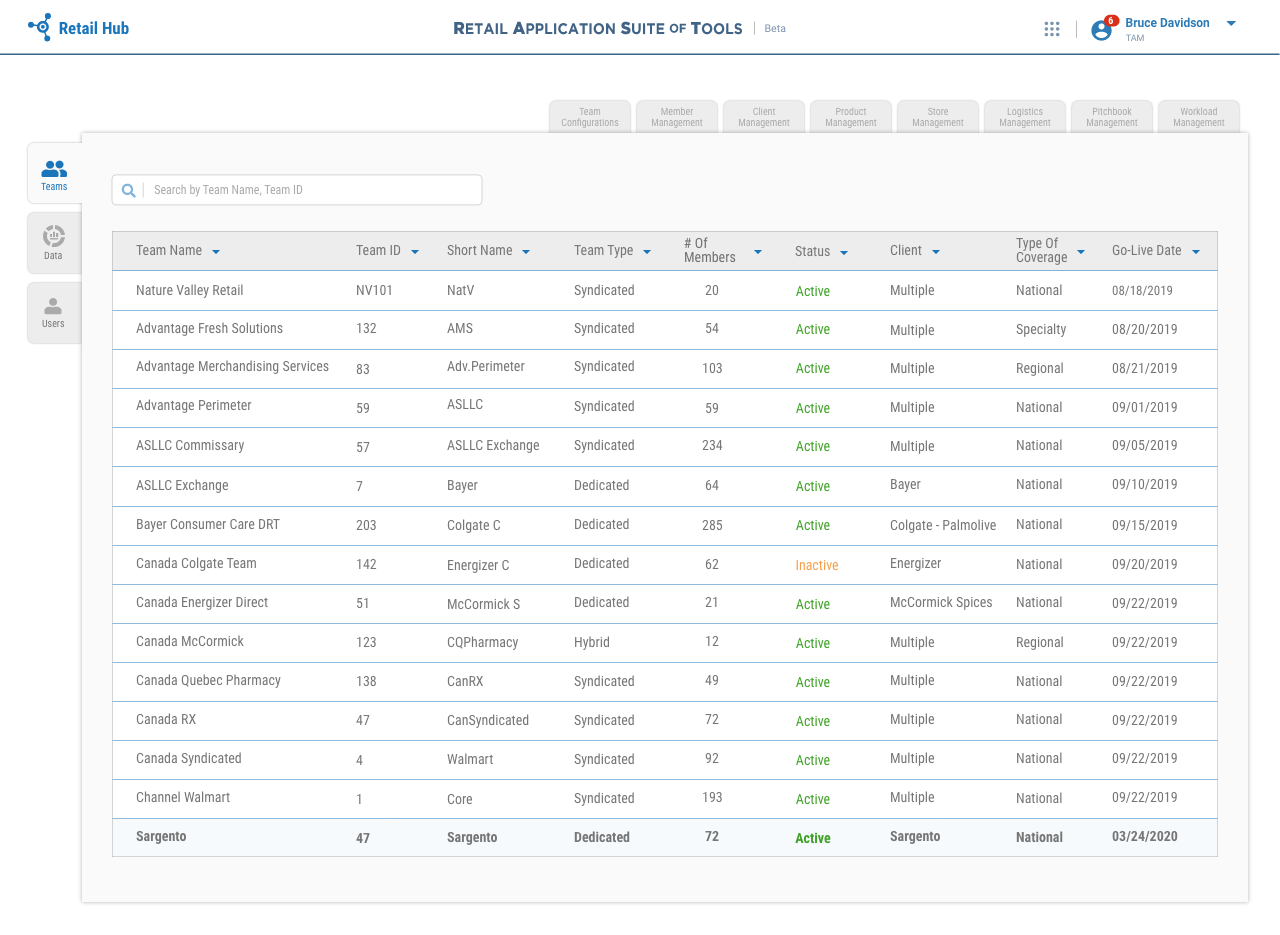The height and width of the screenshot is (935, 1280).
Task: Select the bold Sargento team name
Action: tap(161, 837)
